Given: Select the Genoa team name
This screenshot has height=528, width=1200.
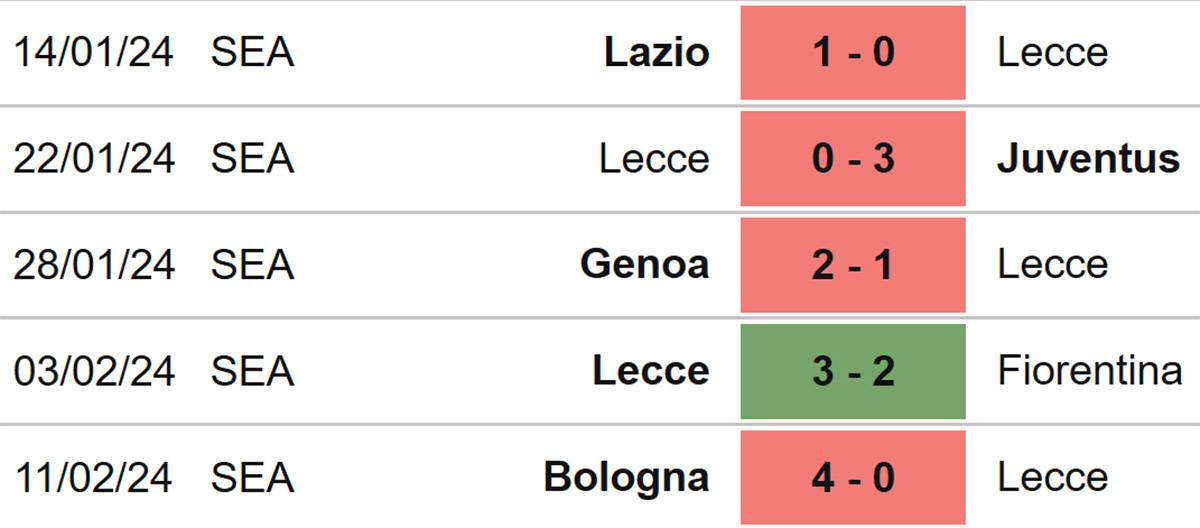Looking at the screenshot, I should (x=645, y=265).
